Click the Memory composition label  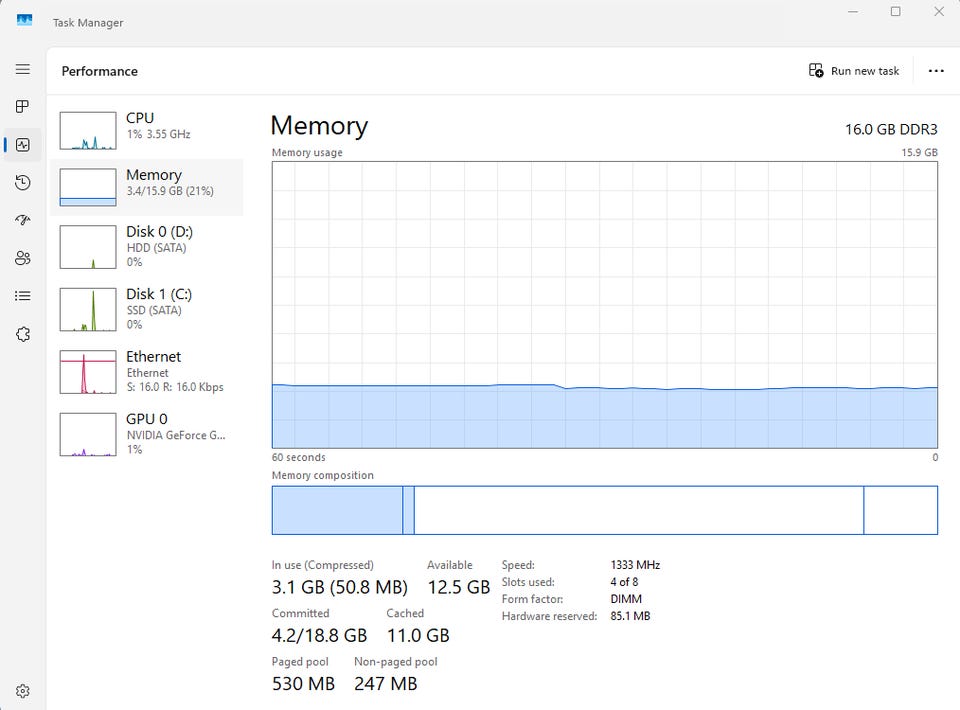(x=322, y=476)
